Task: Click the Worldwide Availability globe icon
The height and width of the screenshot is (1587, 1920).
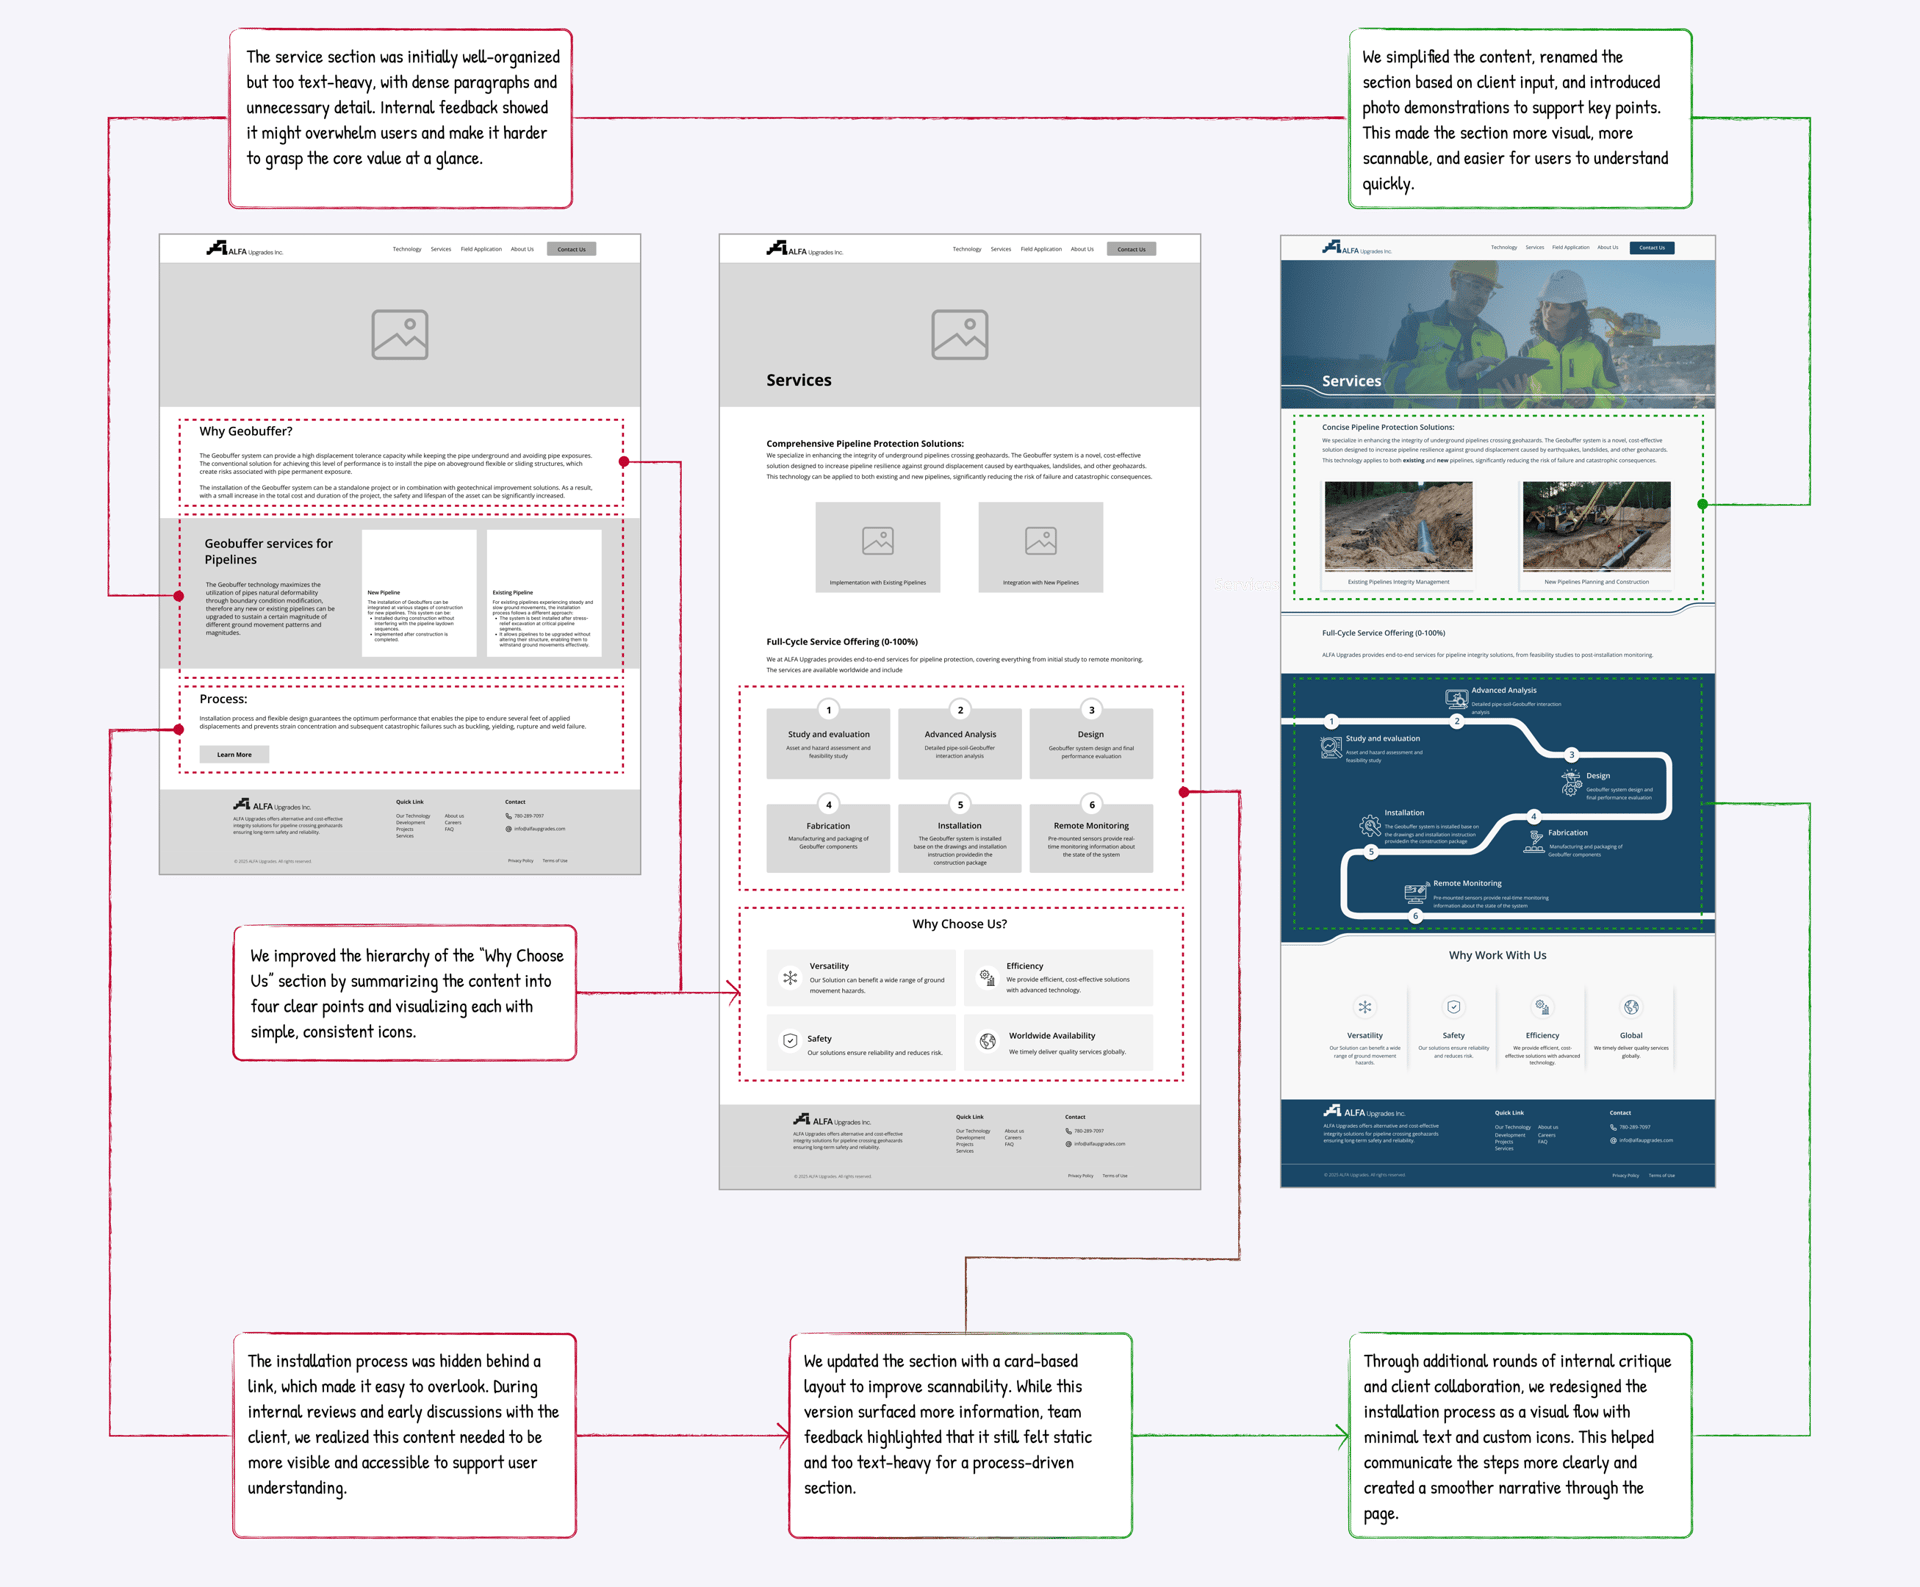Action: [988, 1041]
